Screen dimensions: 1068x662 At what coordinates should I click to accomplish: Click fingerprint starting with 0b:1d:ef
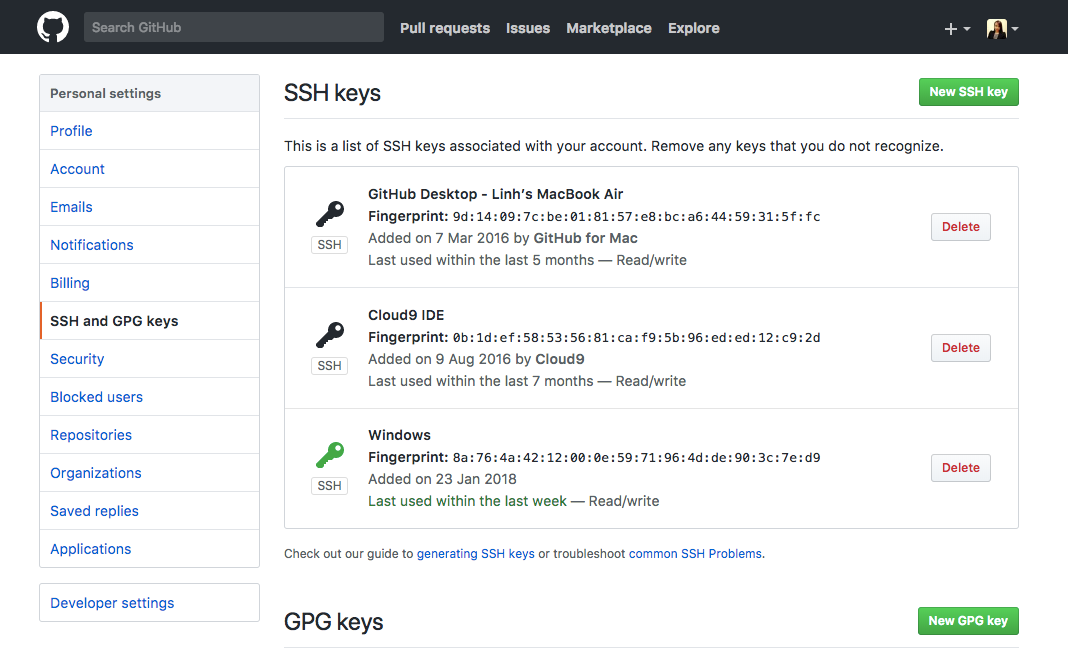click(x=636, y=338)
